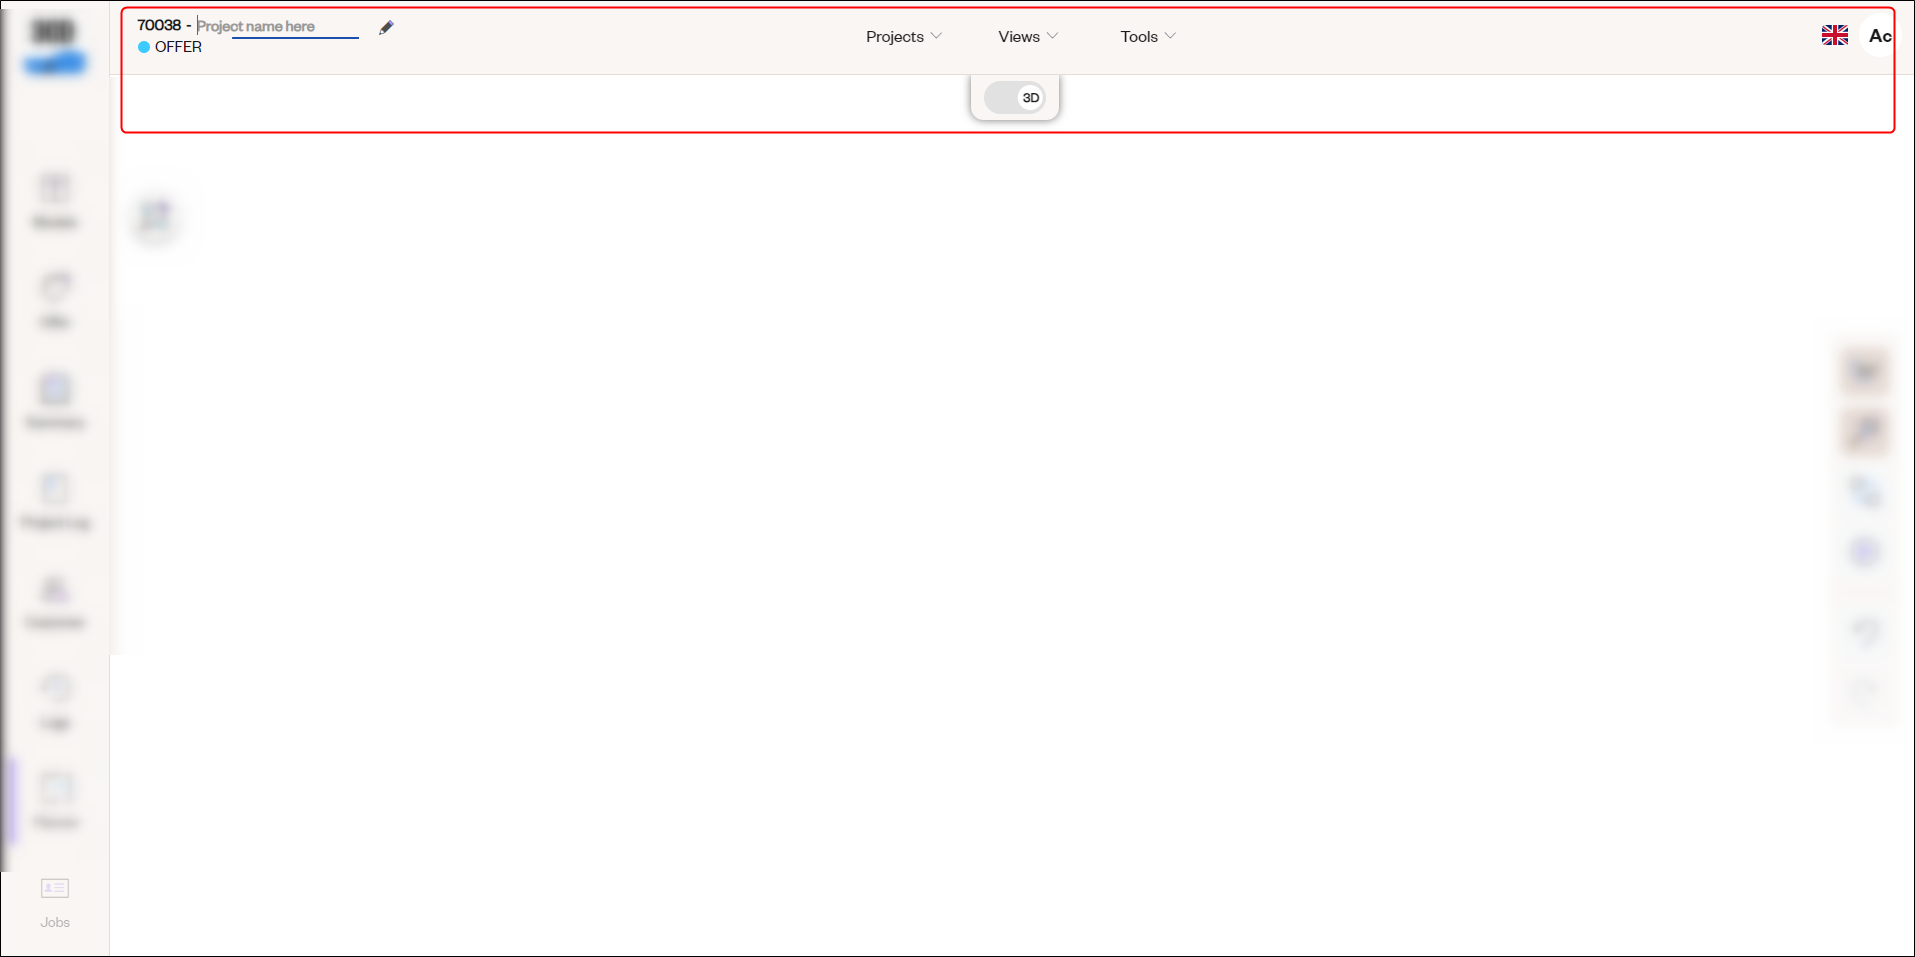The height and width of the screenshot is (957, 1915).
Task: Open the Customer sidebar item
Action: 55,601
